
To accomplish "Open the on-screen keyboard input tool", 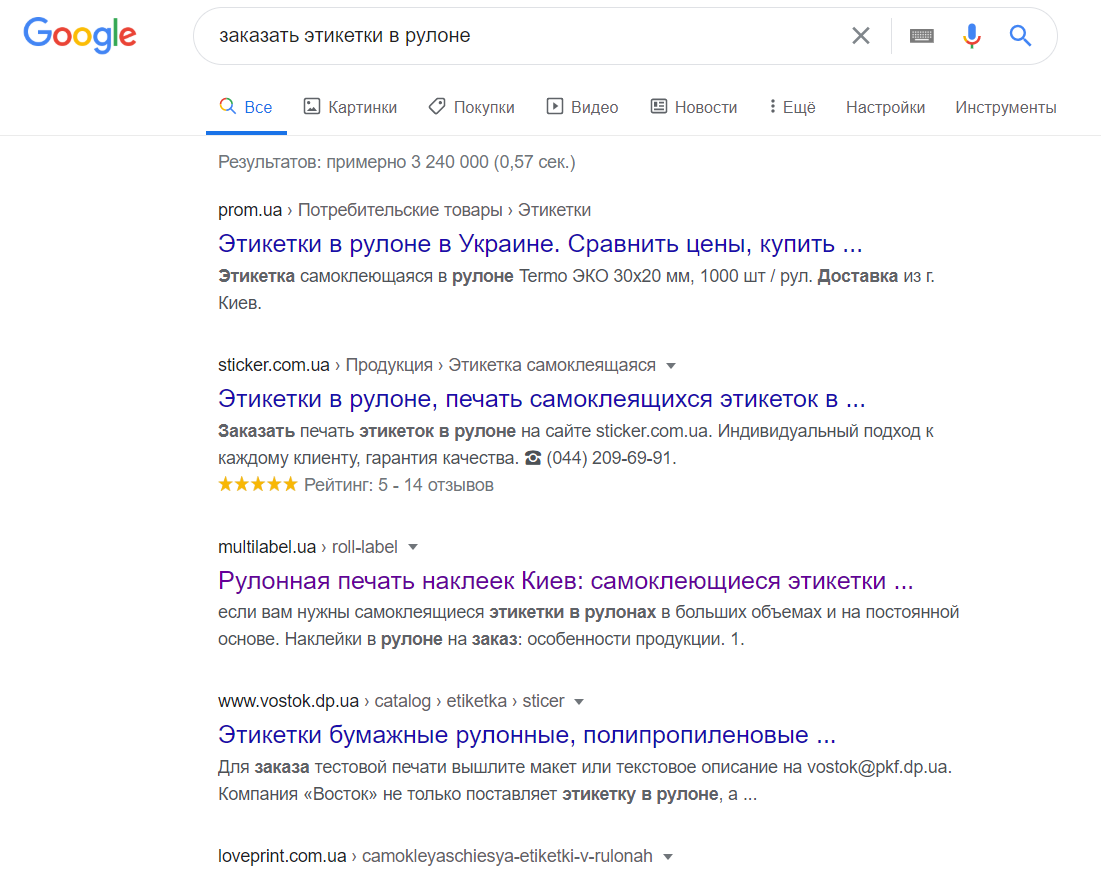I will (921, 36).
